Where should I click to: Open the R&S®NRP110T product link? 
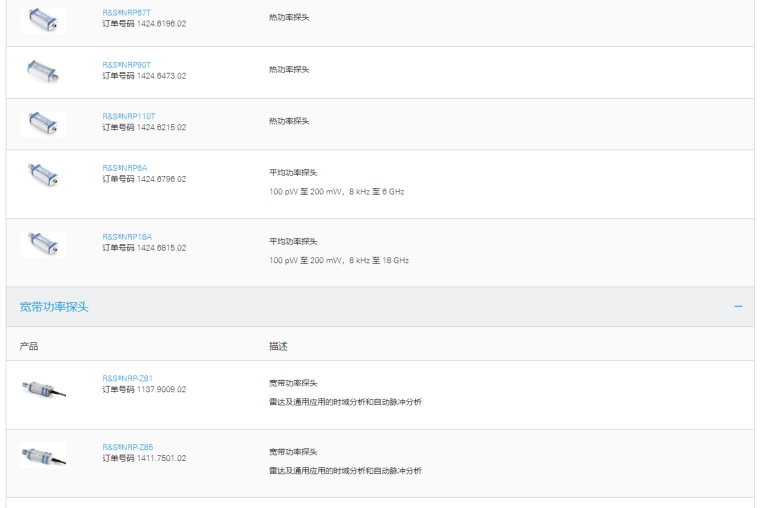coord(128,116)
